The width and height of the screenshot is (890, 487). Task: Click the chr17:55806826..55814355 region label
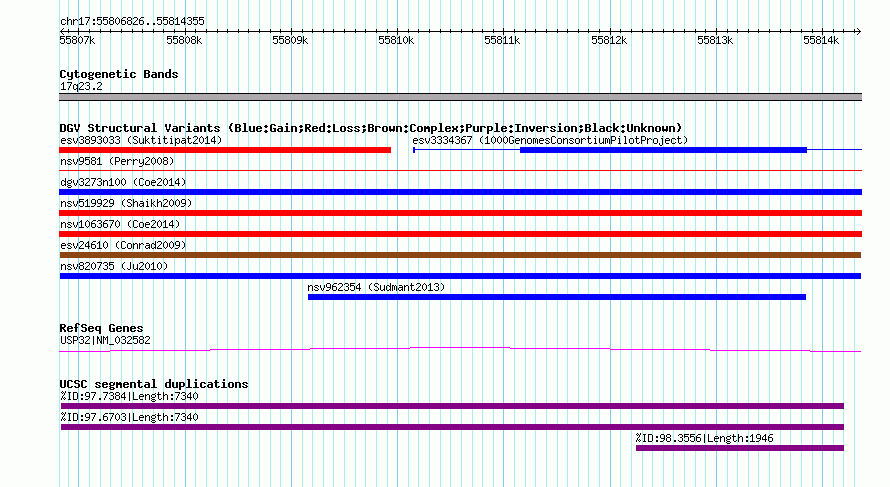click(132, 22)
